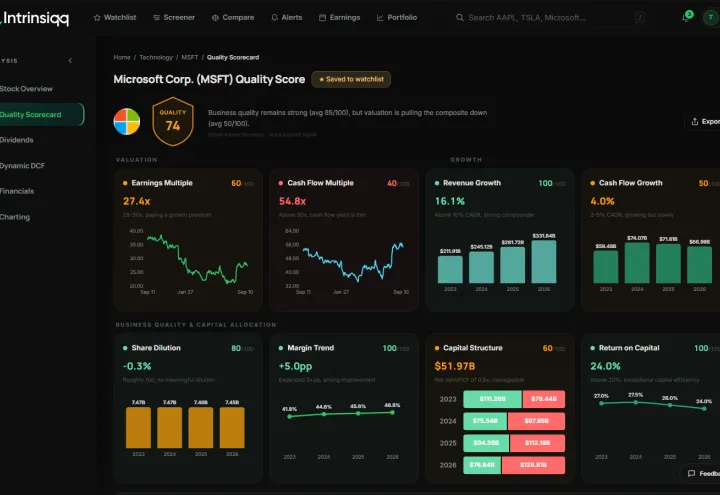Click the 16.1% revenue growth value
The width and height of the screenshot is (720, 495).
(450, 201)
